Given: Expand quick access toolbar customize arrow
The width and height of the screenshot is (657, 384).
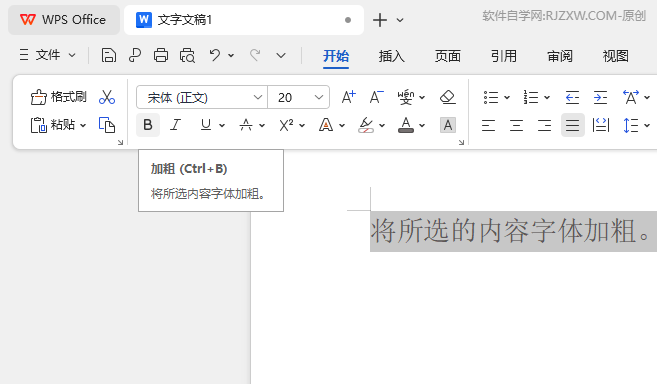Looking at the screenshot, I should tap(281, 55).
